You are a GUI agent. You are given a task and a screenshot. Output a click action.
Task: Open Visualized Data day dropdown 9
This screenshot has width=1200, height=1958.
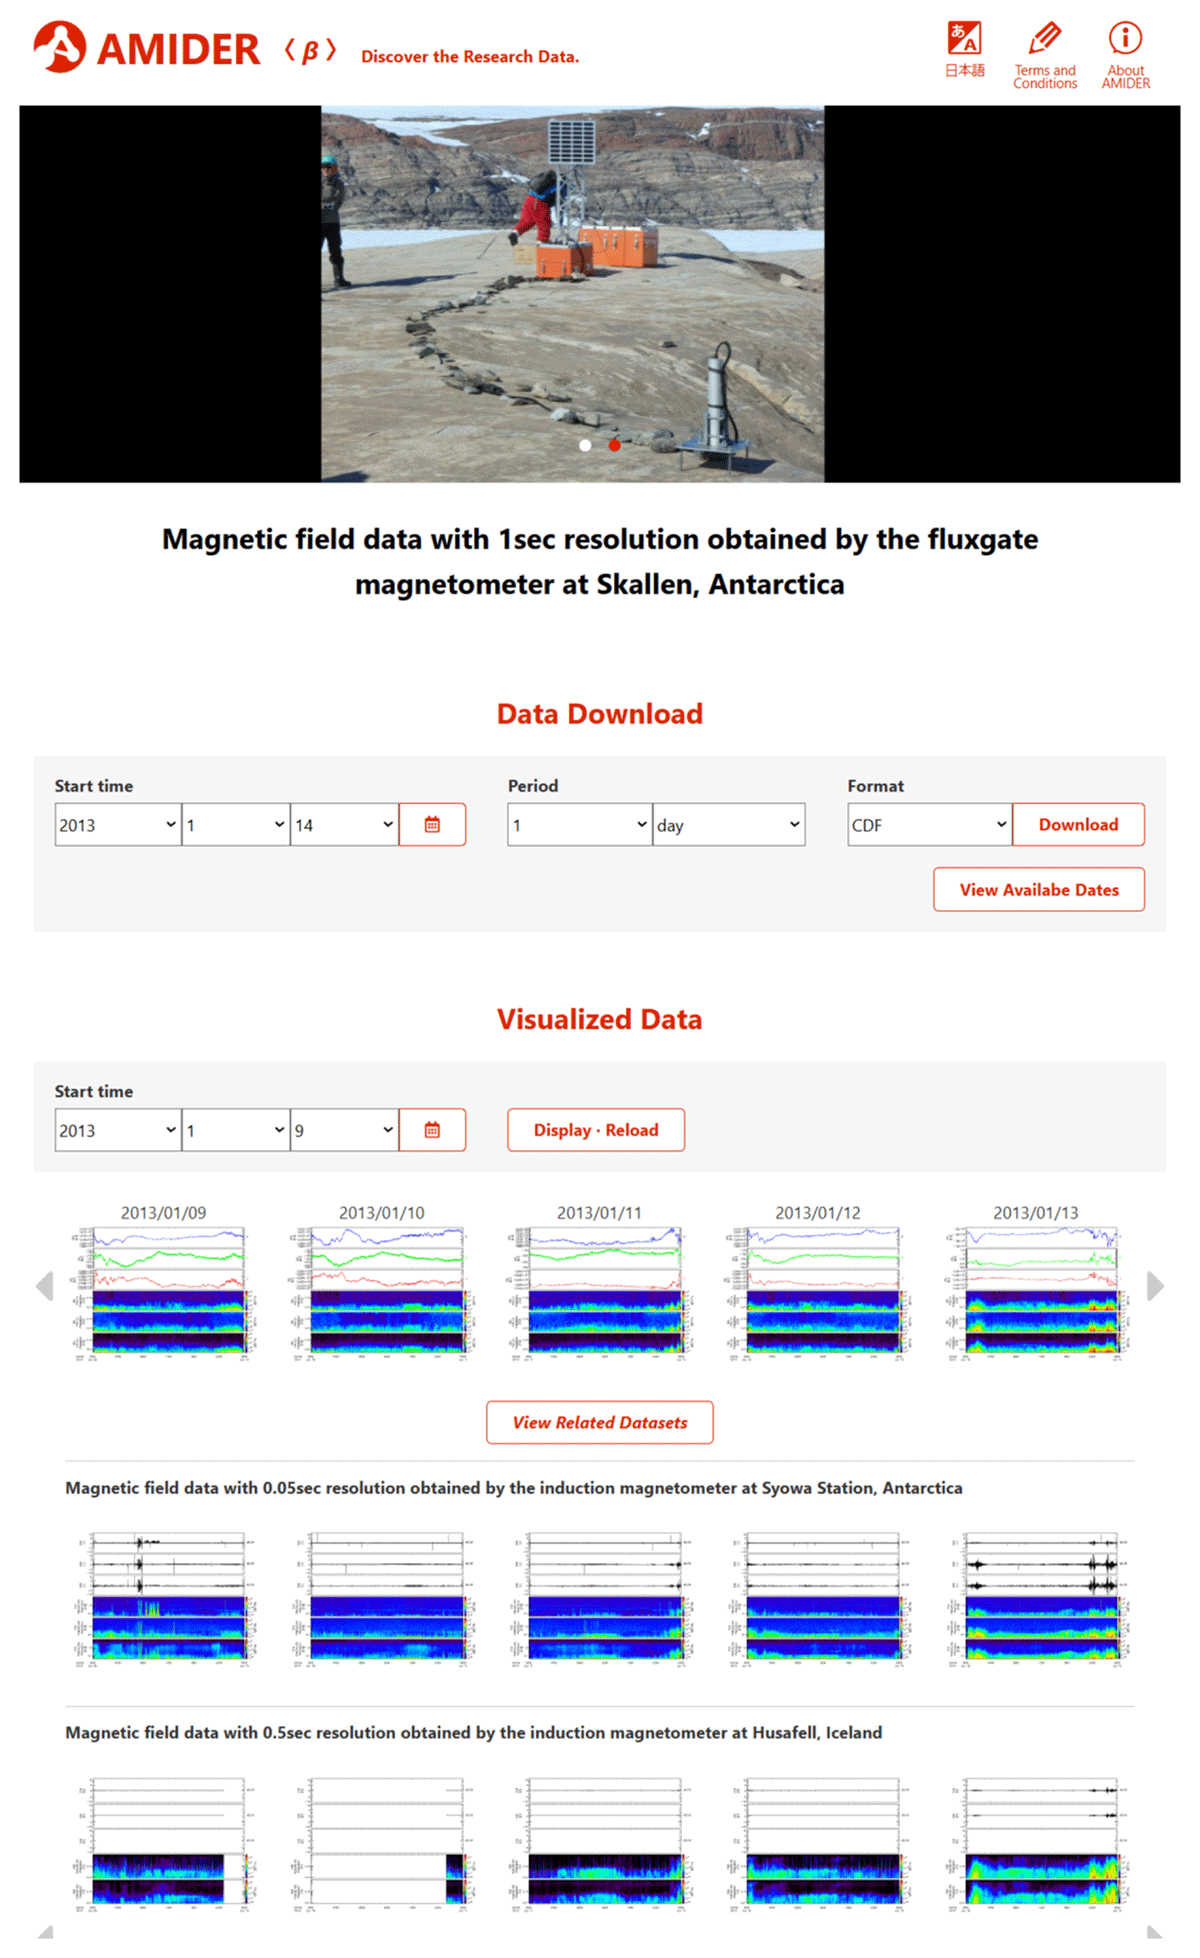(x=345, y=1130)
